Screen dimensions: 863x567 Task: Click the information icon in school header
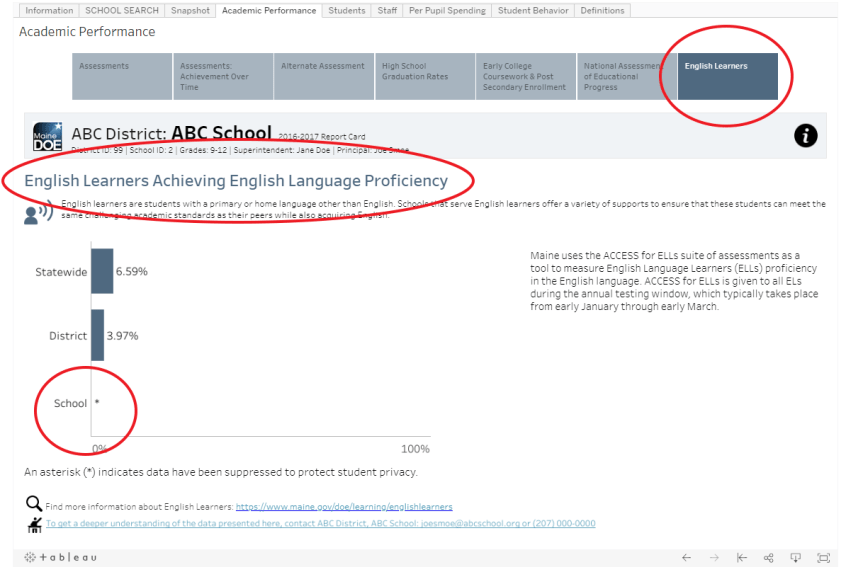(805, 137)
